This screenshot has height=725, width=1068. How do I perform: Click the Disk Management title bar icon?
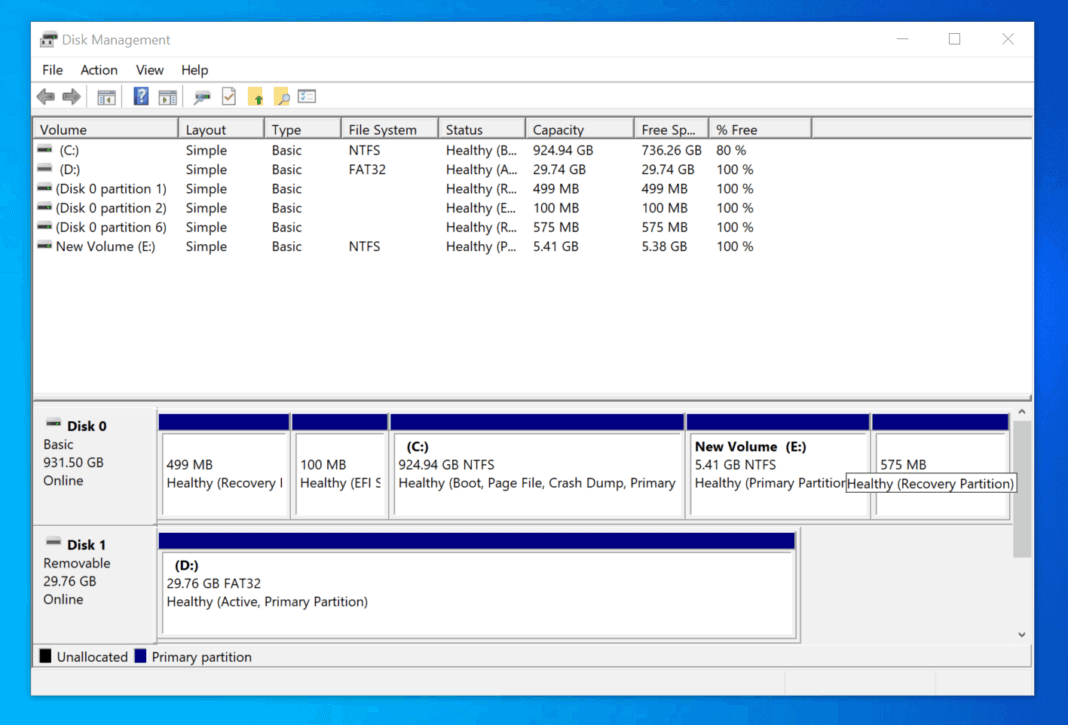click(x=48, y=39)
